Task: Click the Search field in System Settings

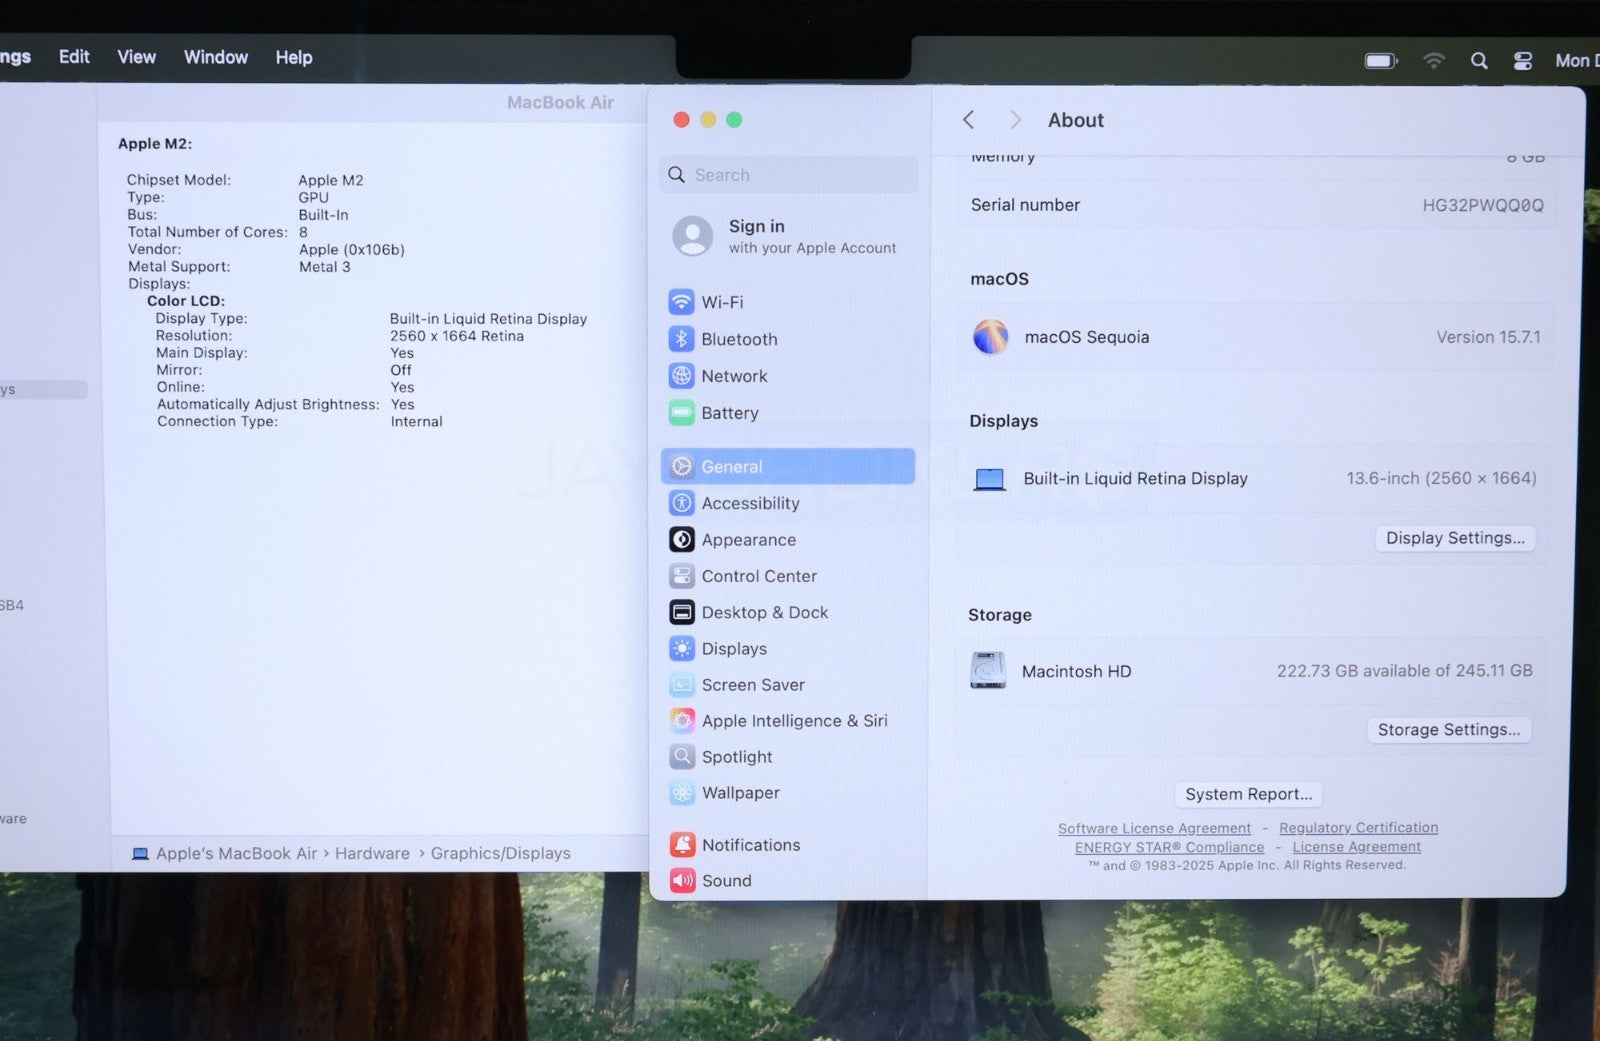Action: (790, 175)
